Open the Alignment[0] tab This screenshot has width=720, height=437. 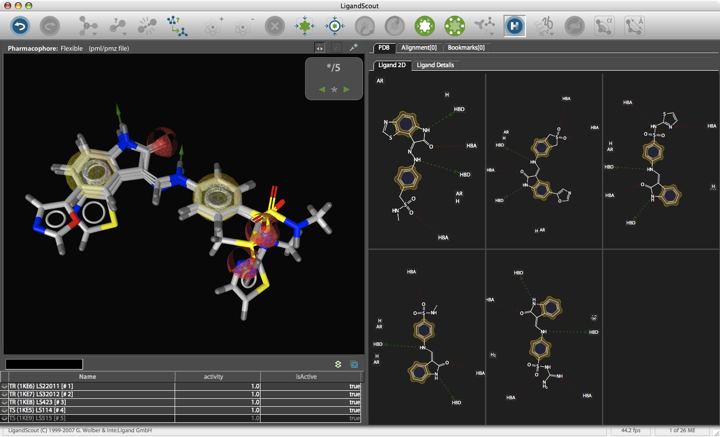point(419,47)
